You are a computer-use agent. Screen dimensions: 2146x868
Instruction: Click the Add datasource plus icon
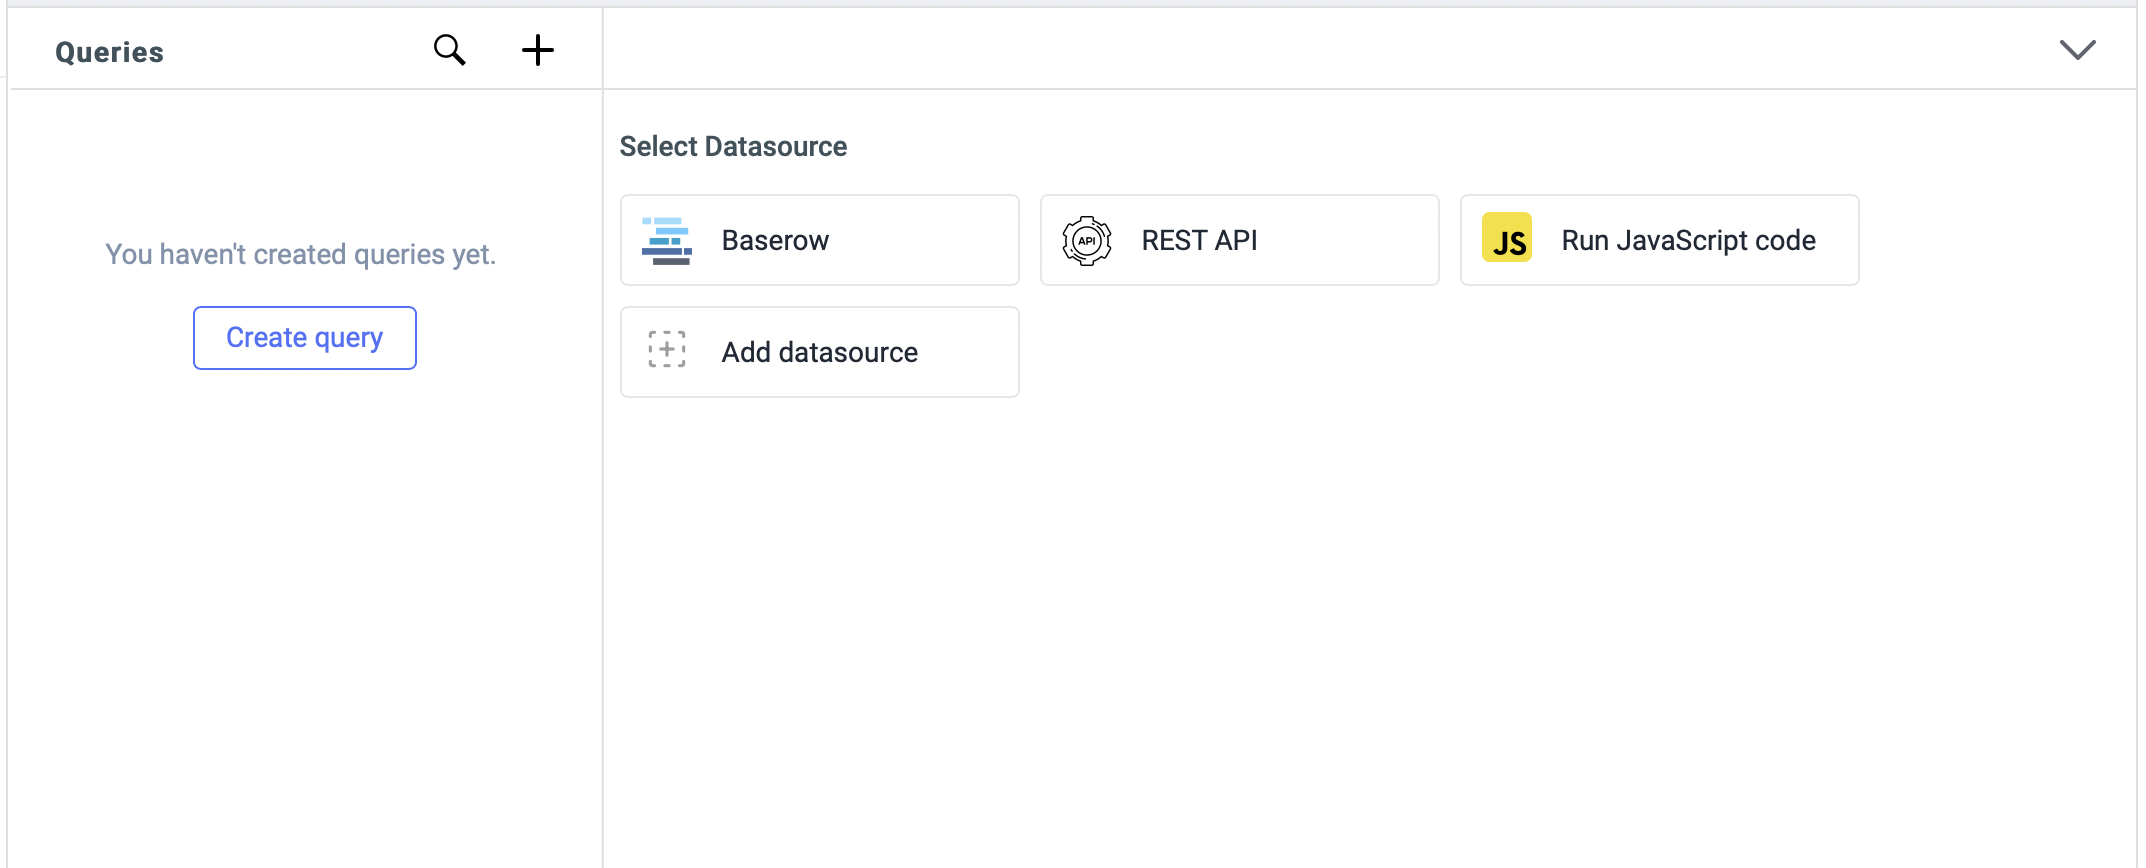pos(666,349)
